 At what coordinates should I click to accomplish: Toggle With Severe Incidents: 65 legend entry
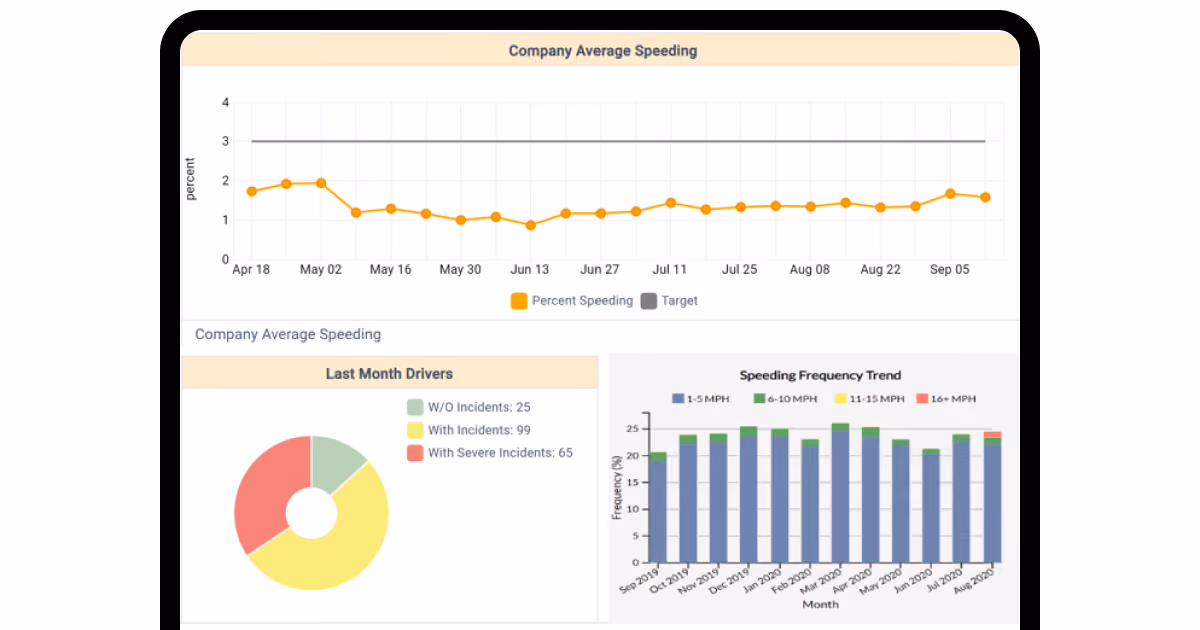click(415, 453)
